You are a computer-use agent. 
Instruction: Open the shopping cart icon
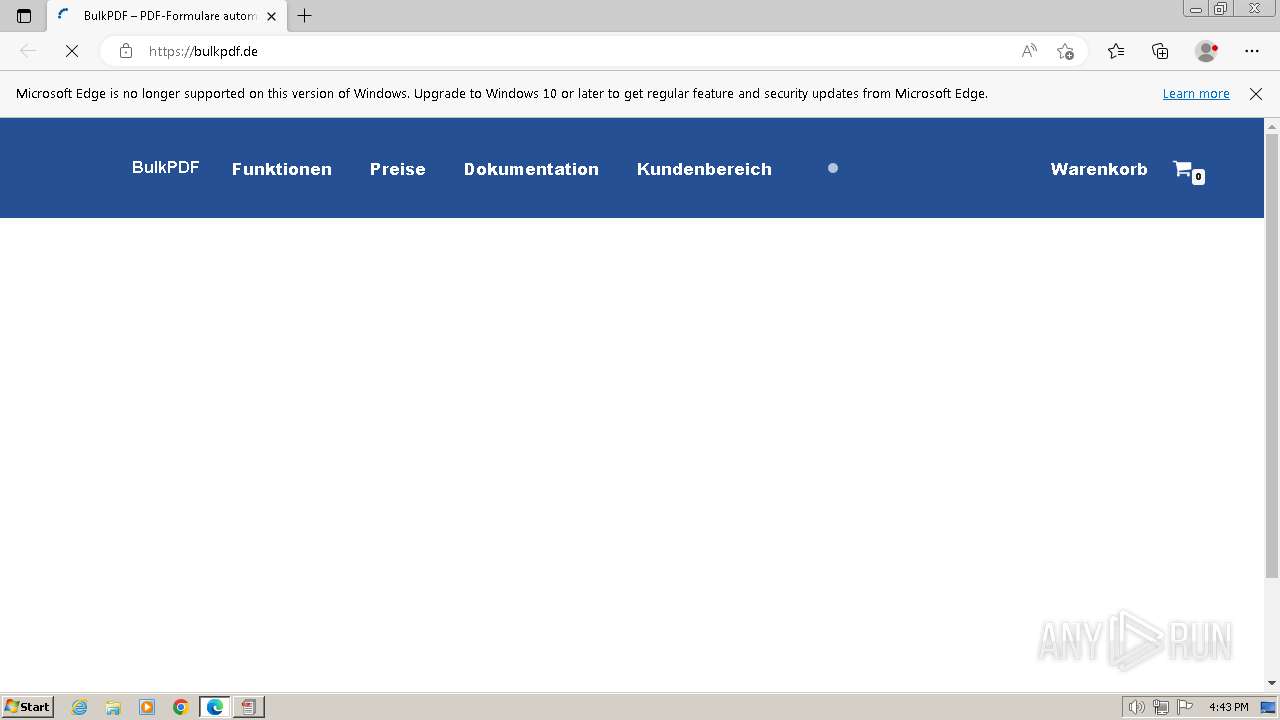pos(1187,170)
